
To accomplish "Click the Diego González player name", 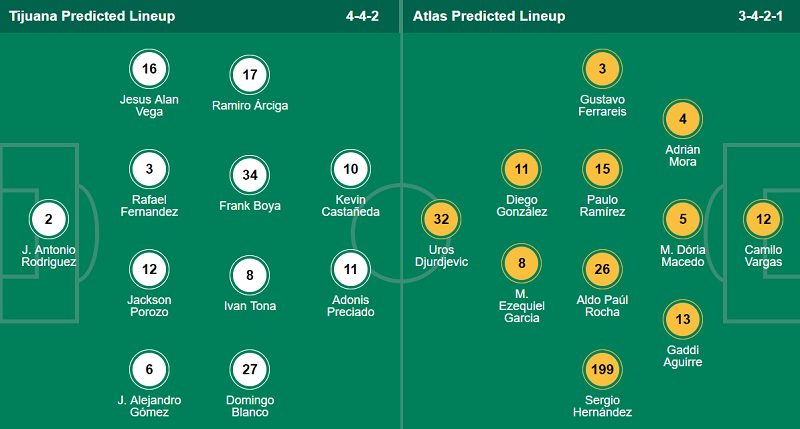I will click(521, 205).
